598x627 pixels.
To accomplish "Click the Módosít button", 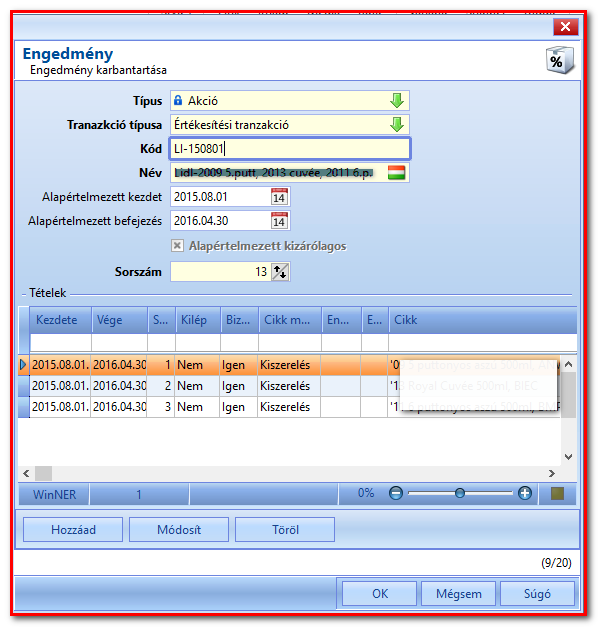I will pyautogui.click(x=179, y=530).
